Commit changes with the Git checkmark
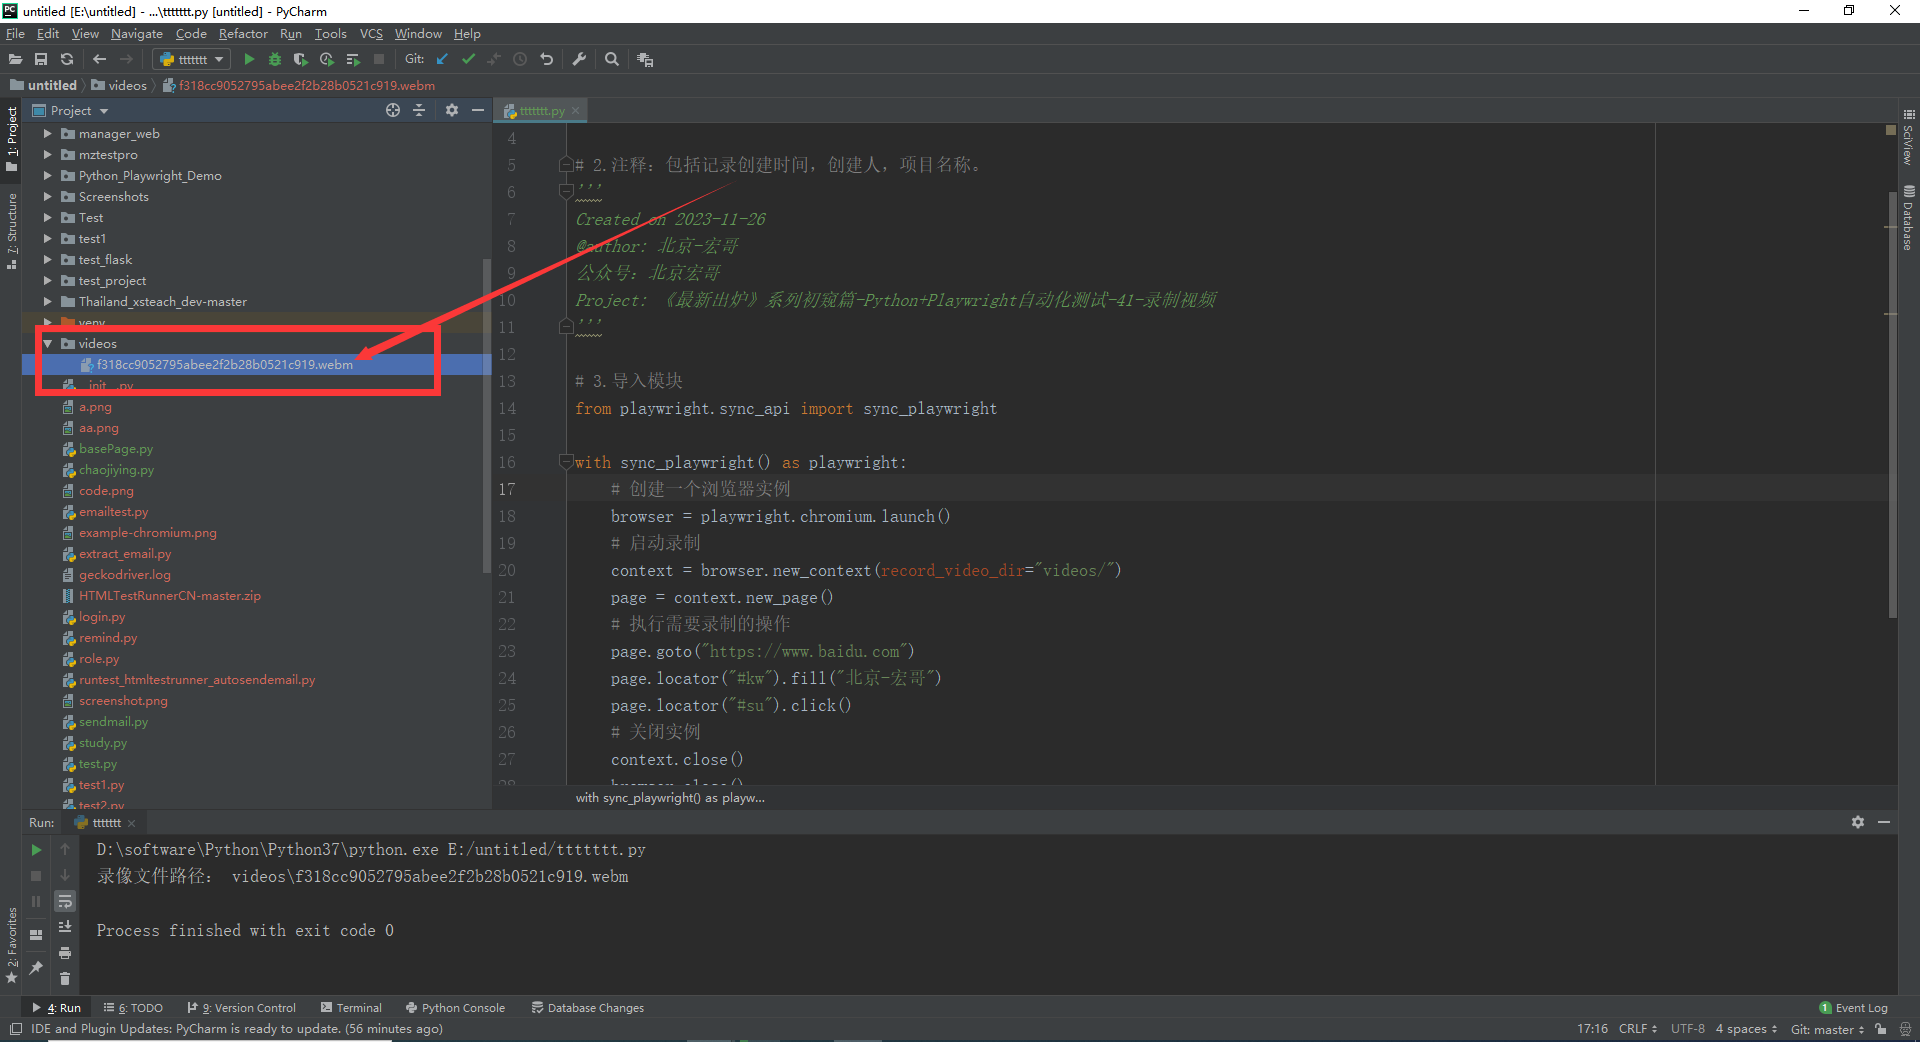1920x1042 pixels. click(468, 59)
